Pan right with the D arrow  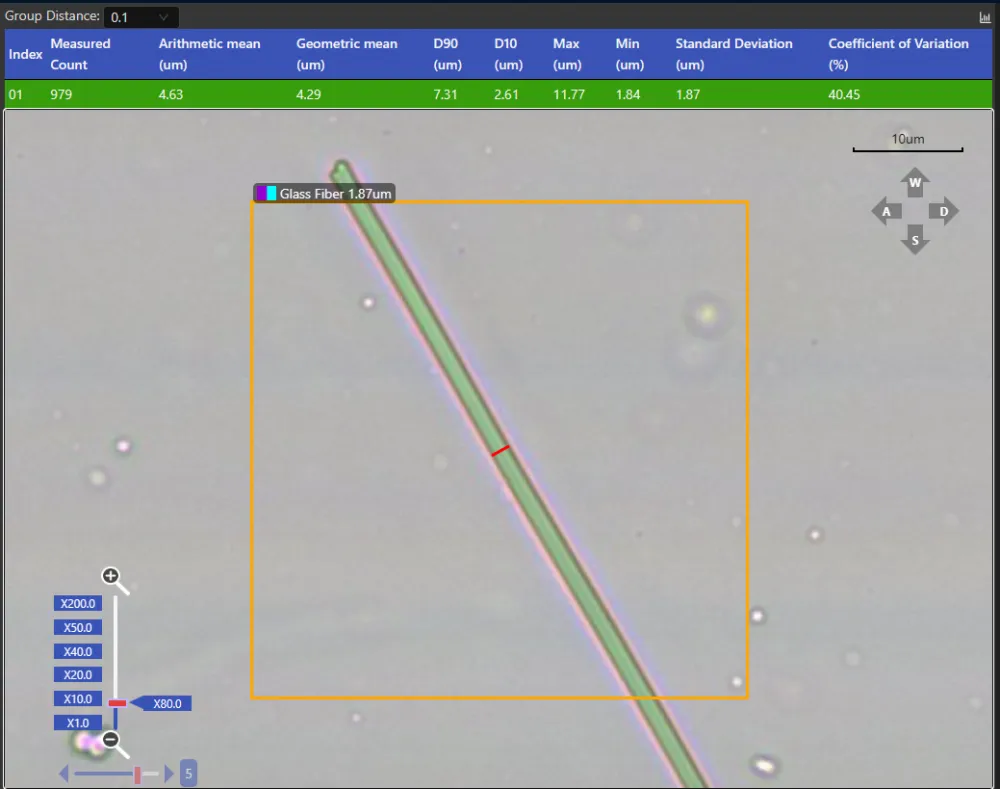click(943, 212)
